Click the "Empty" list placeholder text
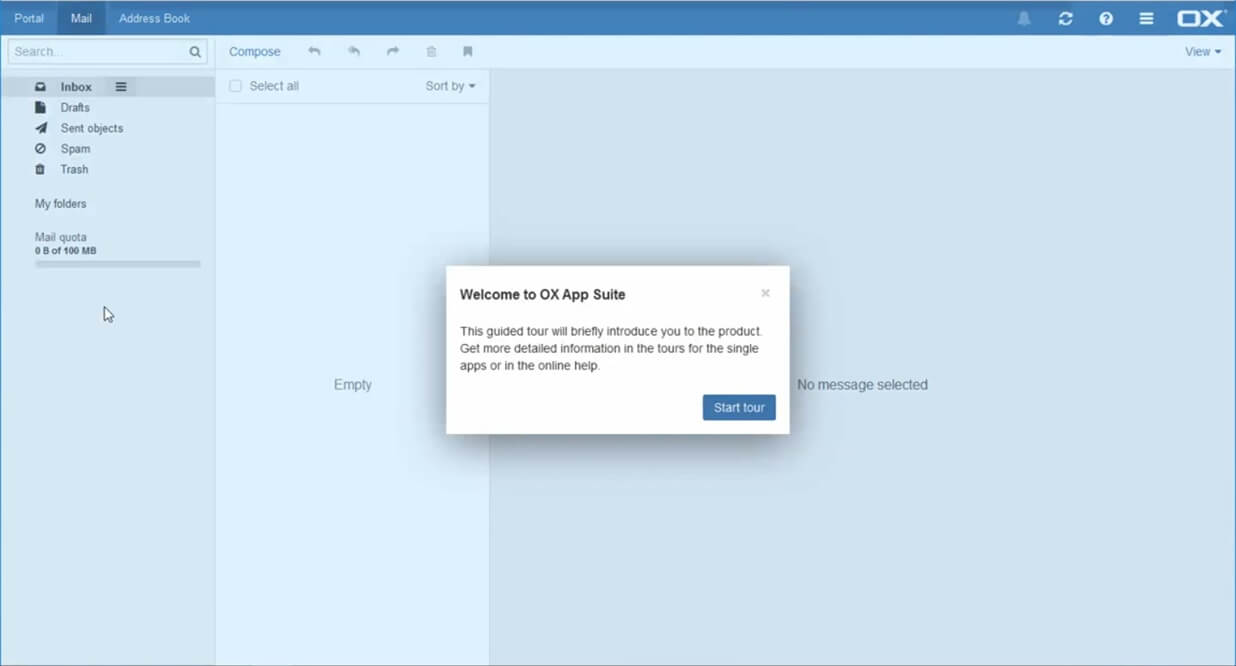1236x666 pixels. click(x=353, y=384)
